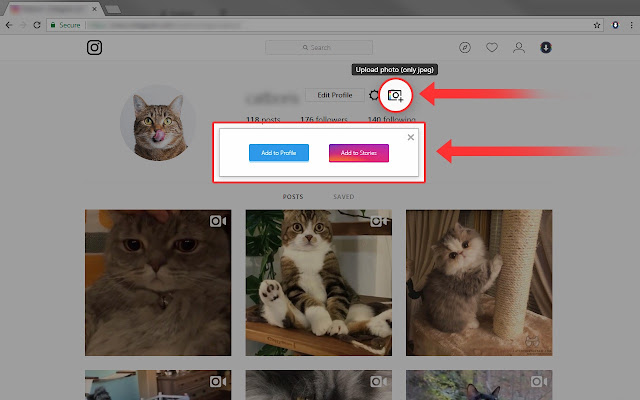Image resolution: width=640 pixels, height=400 pixels.
Task: Open the fluffy kitten scratching post photo
Action: click(479, 282)
